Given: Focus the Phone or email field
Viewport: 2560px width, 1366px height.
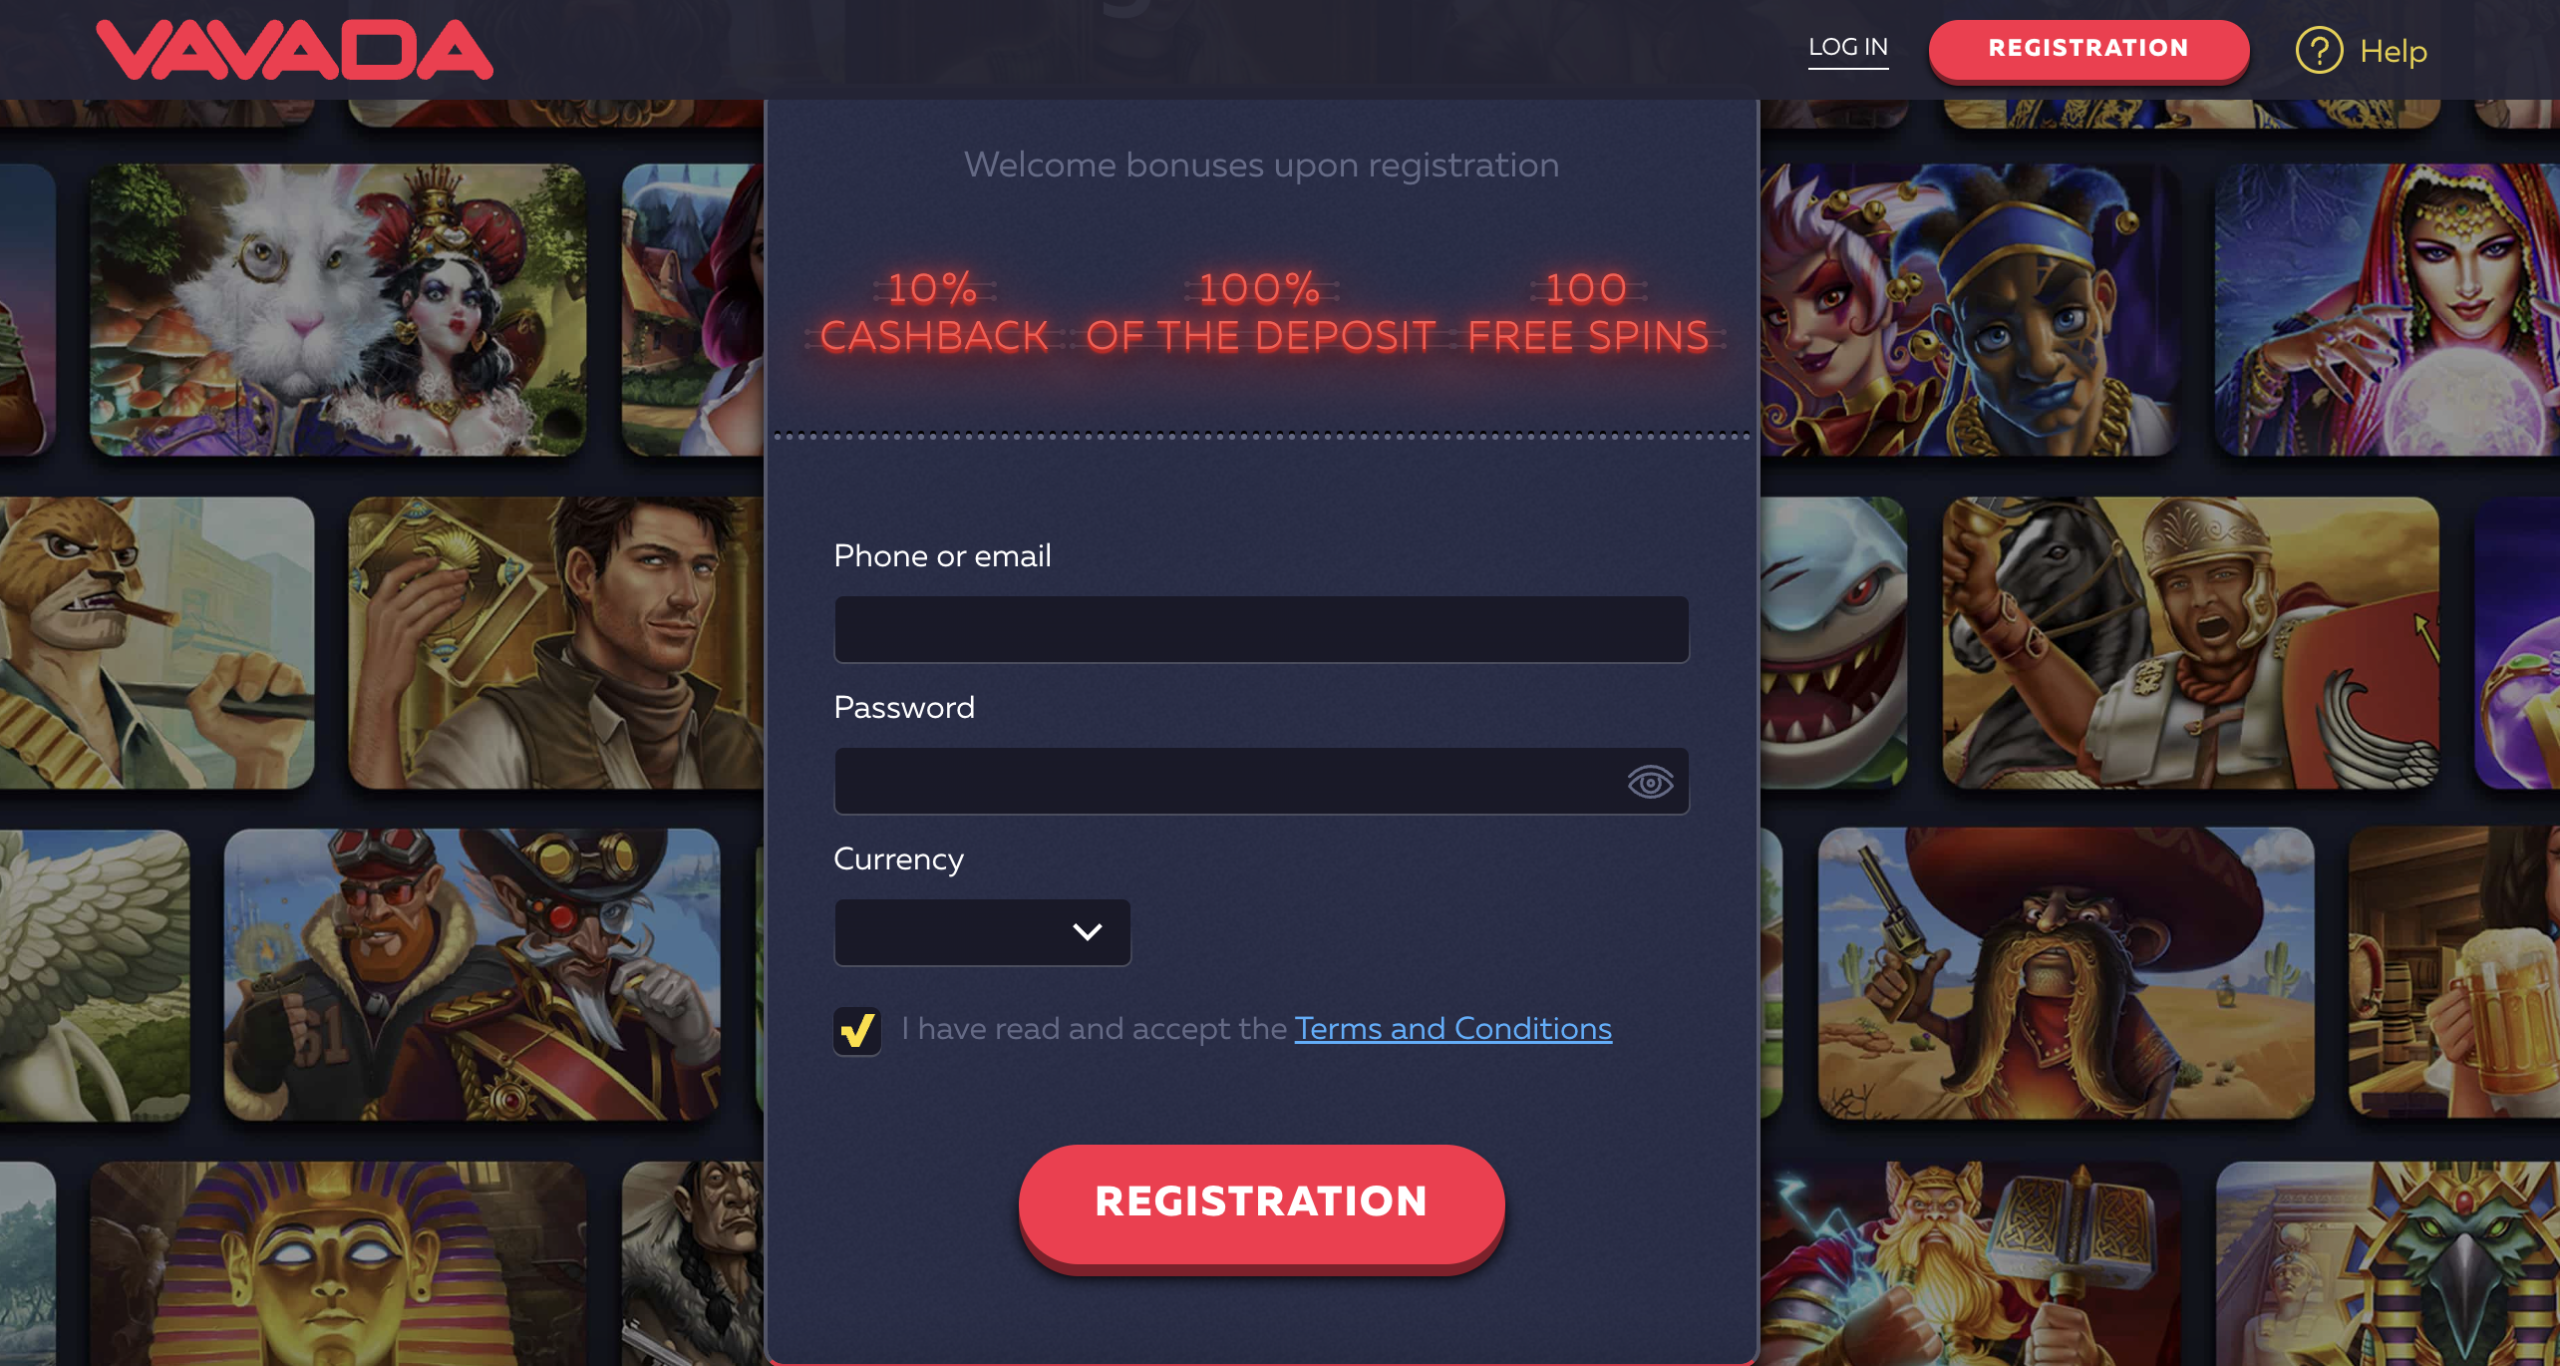Looking at the screenshot, I should [1261, 629].
